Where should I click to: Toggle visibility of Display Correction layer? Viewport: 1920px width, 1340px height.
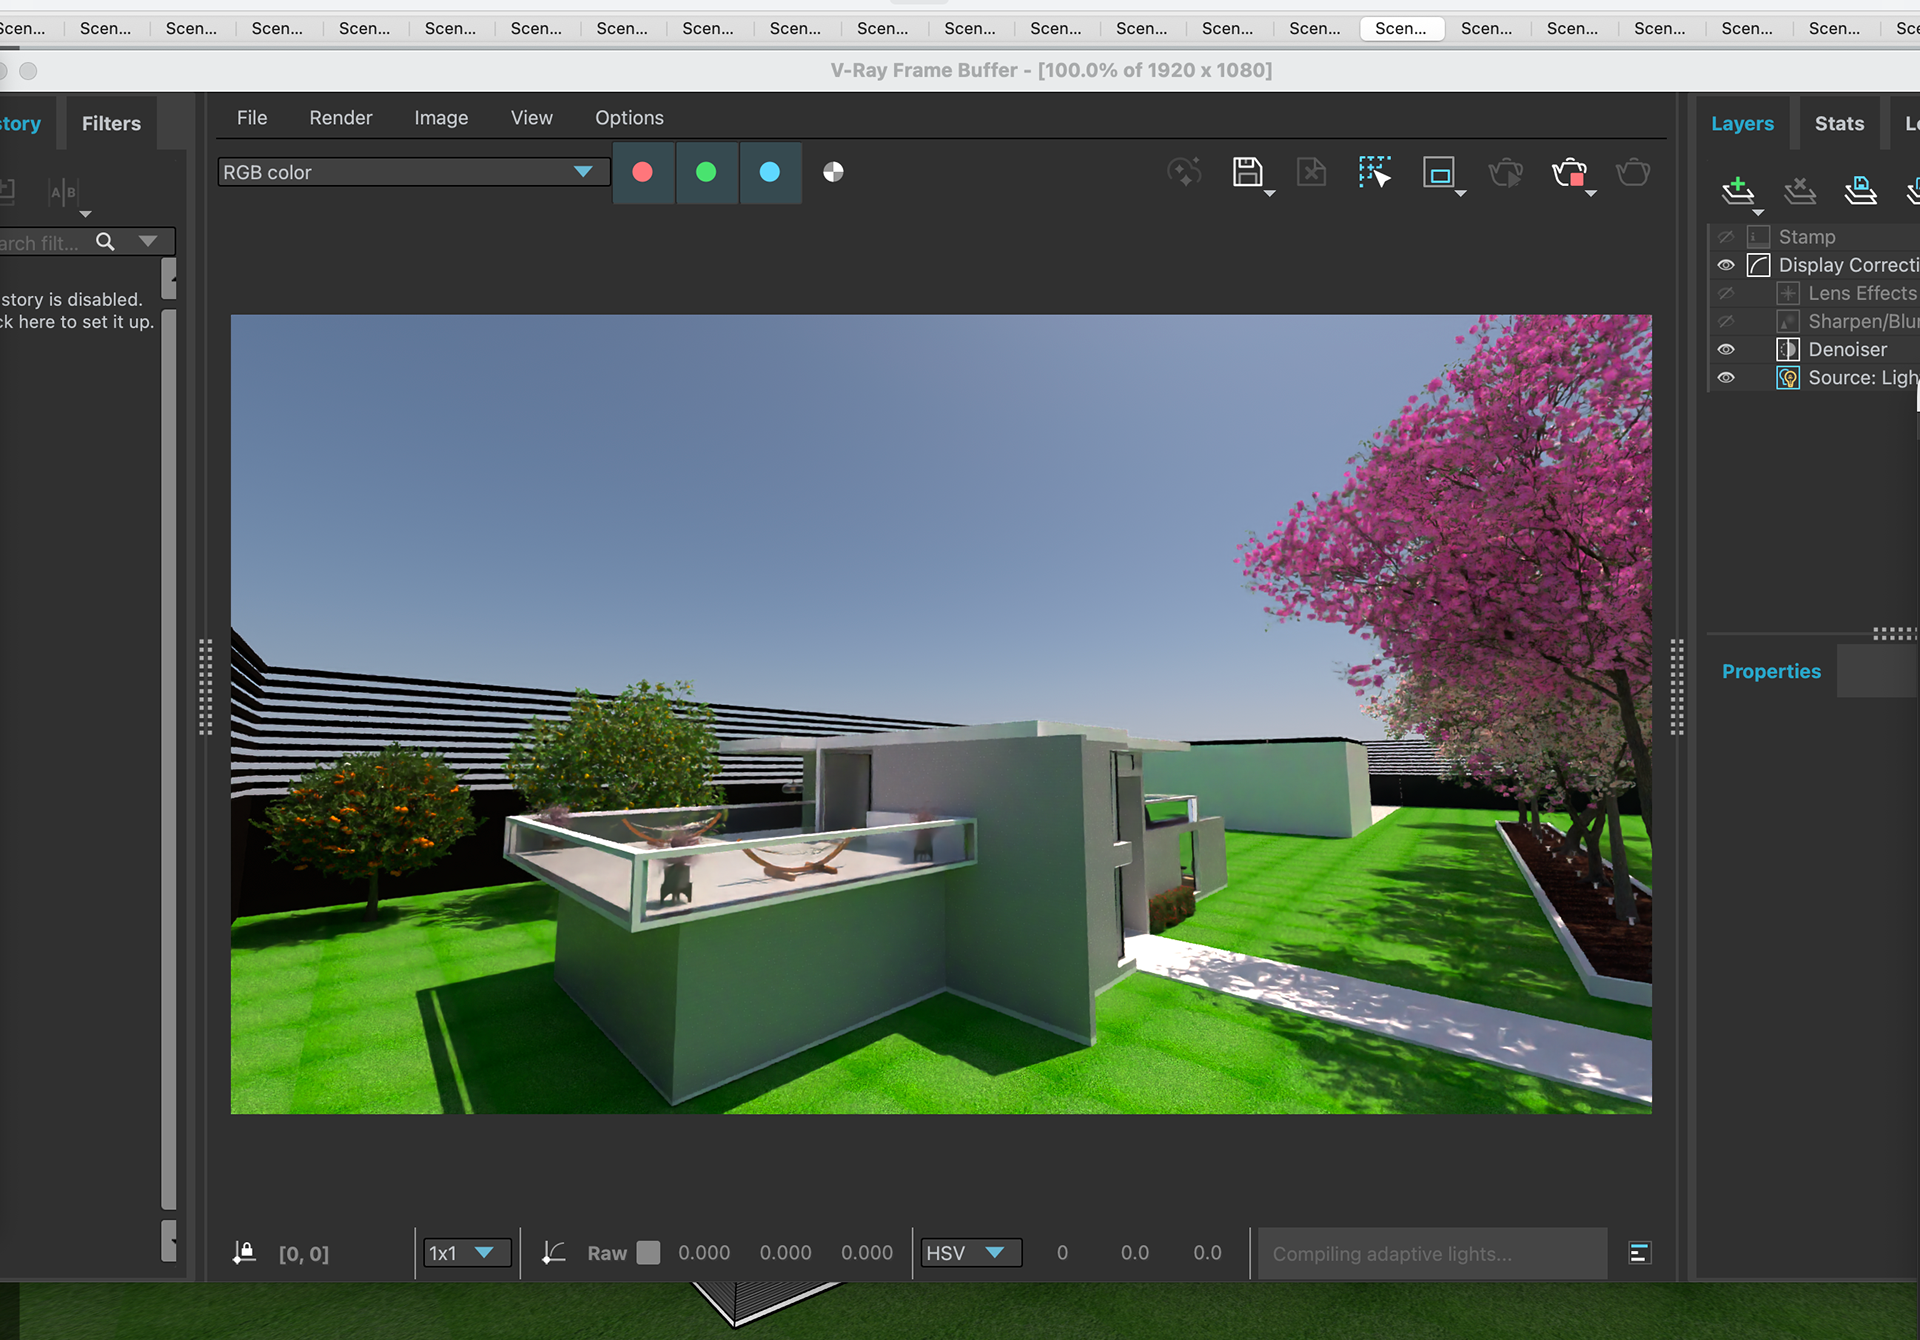(1726, 265)
